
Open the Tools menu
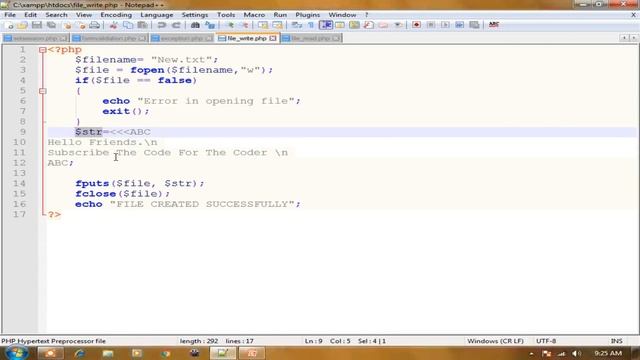[226, 15]
